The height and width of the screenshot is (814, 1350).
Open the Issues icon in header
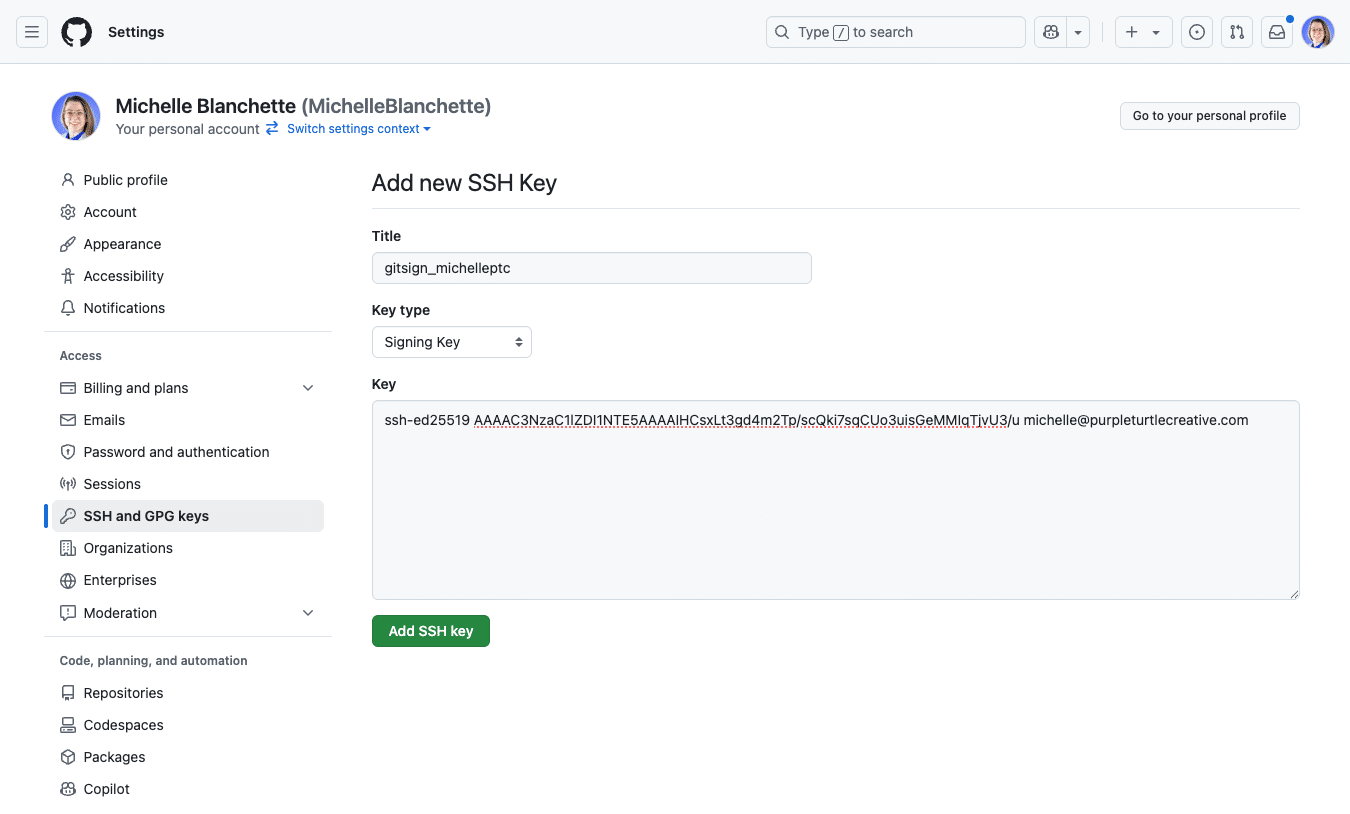1196,32
